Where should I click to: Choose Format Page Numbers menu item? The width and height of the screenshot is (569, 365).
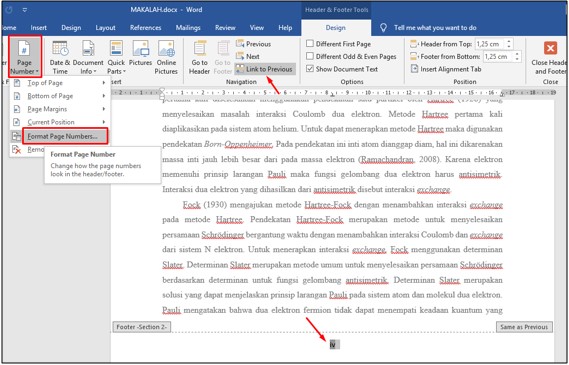65,136
